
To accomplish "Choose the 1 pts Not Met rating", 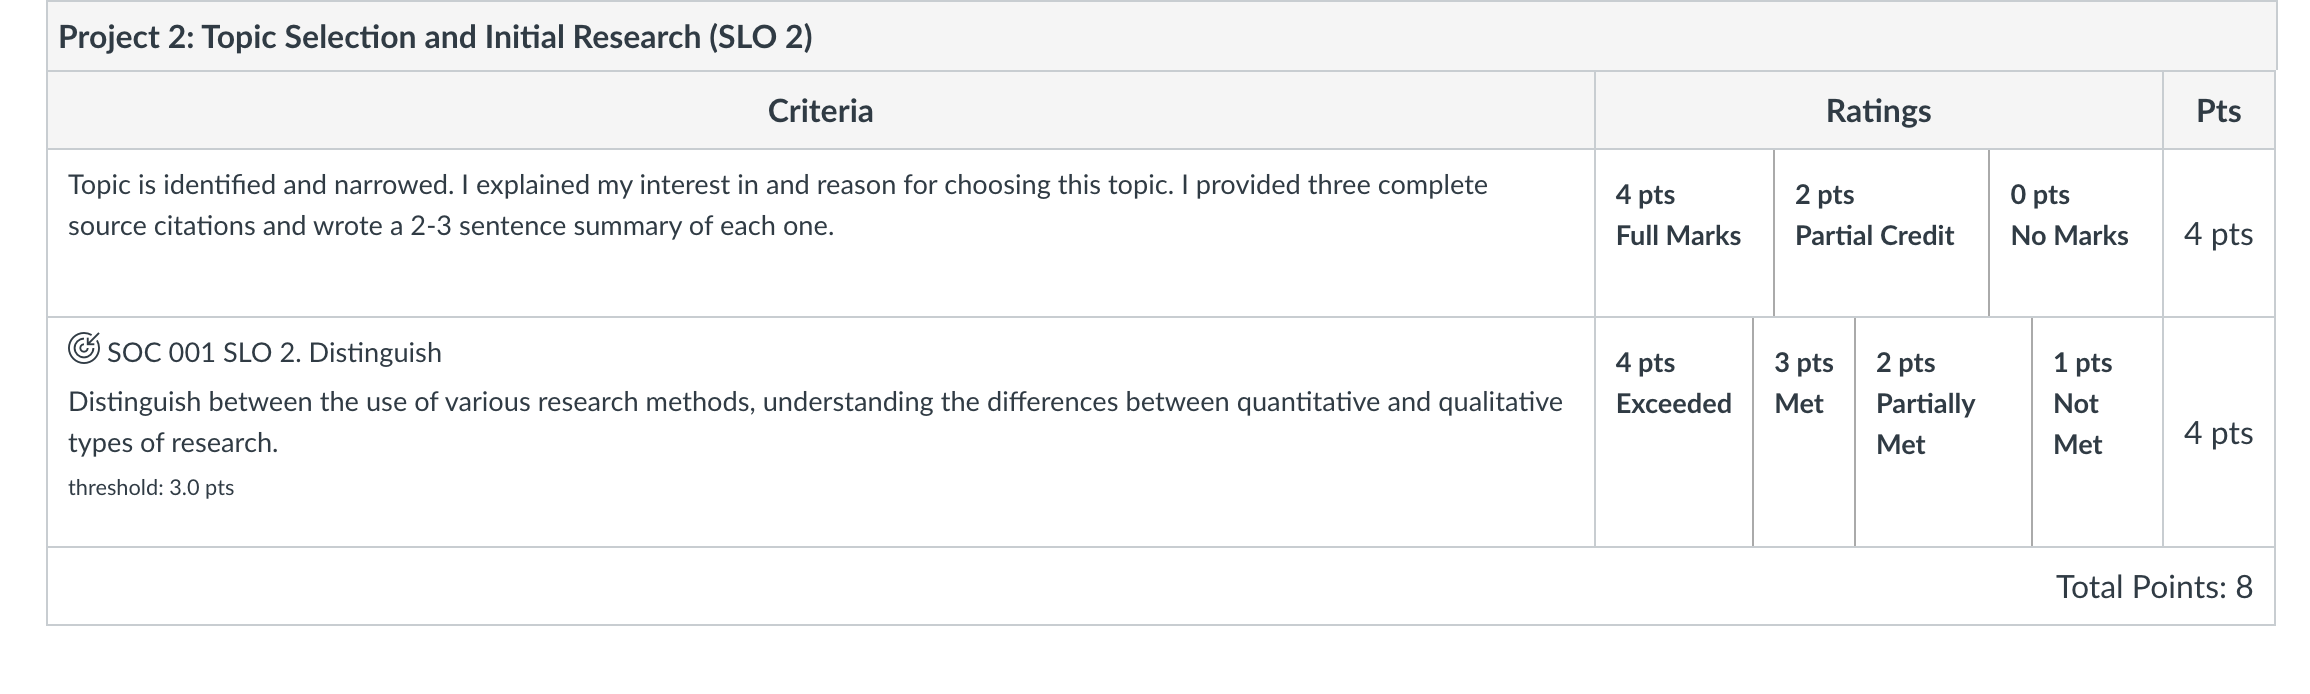I will 2097,432.
